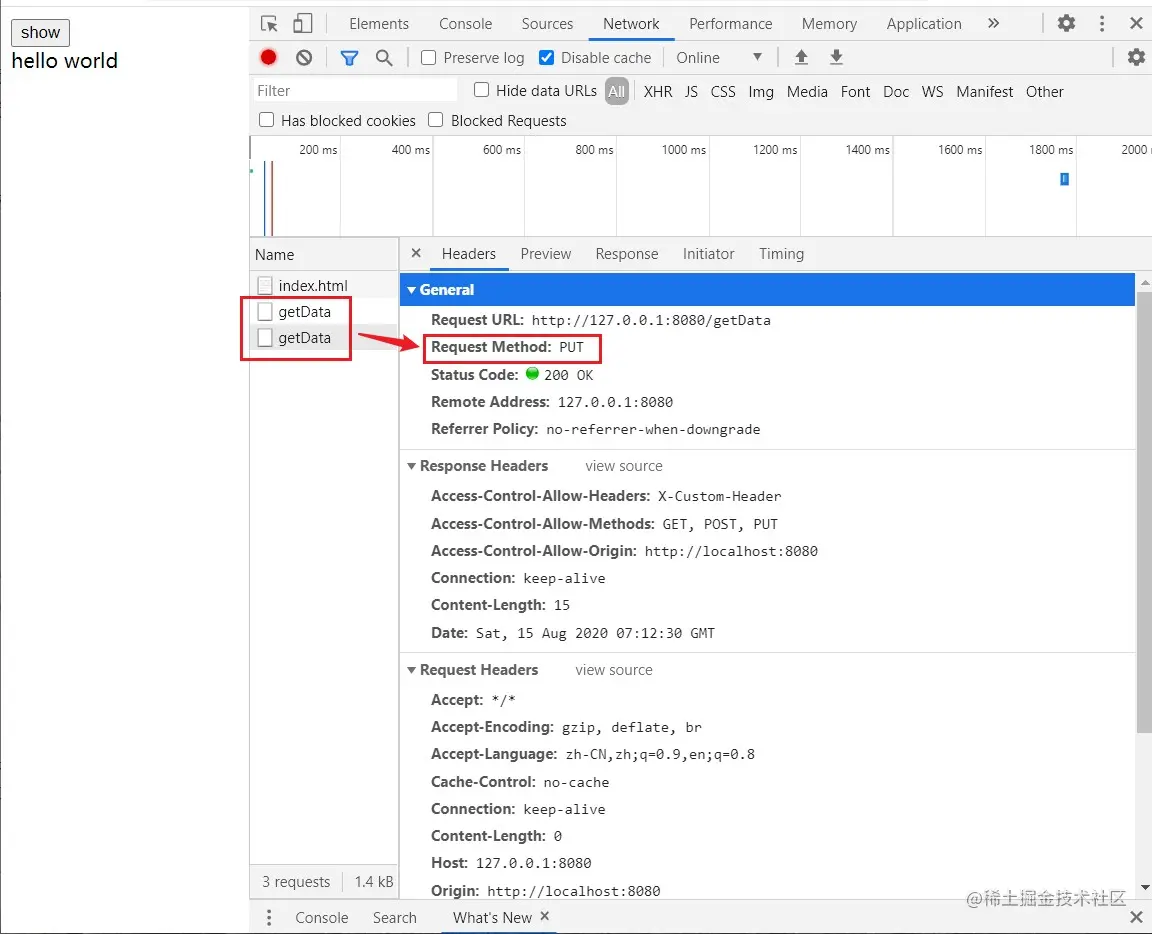Viewport: 1152px width, 934px height.
Task: Open the Application tab
Action: [x=924, y=24]
